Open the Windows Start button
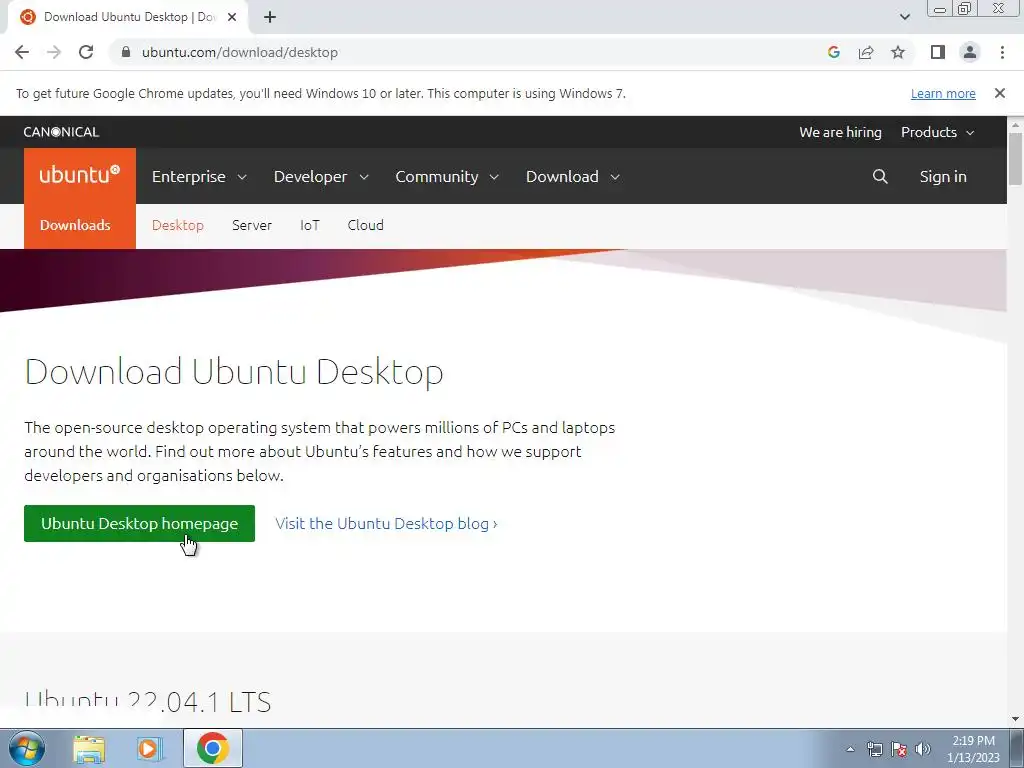 pyautogui.click(x=27, y=748)
